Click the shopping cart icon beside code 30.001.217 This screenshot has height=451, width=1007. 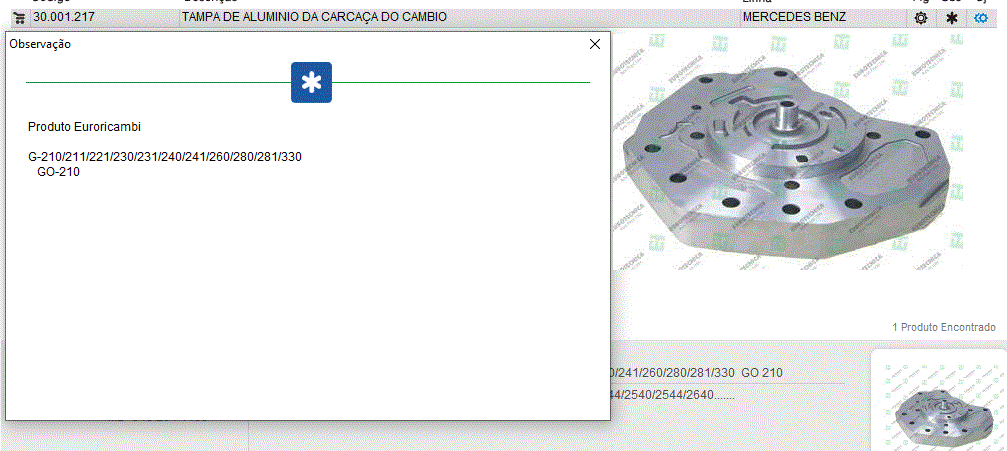pyautogui.click(x=19, y=18)
